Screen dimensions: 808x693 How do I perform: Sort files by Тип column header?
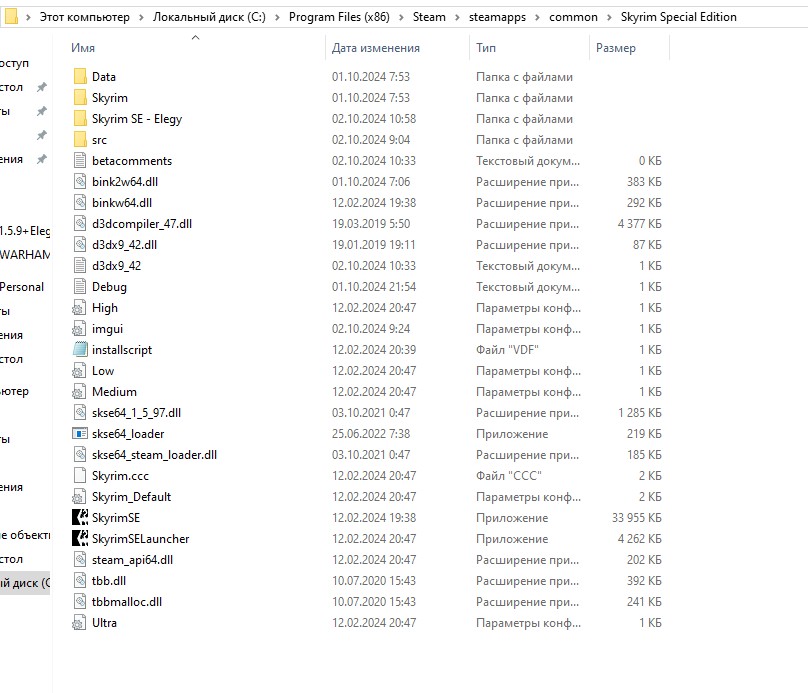click(x=486, y=48)
